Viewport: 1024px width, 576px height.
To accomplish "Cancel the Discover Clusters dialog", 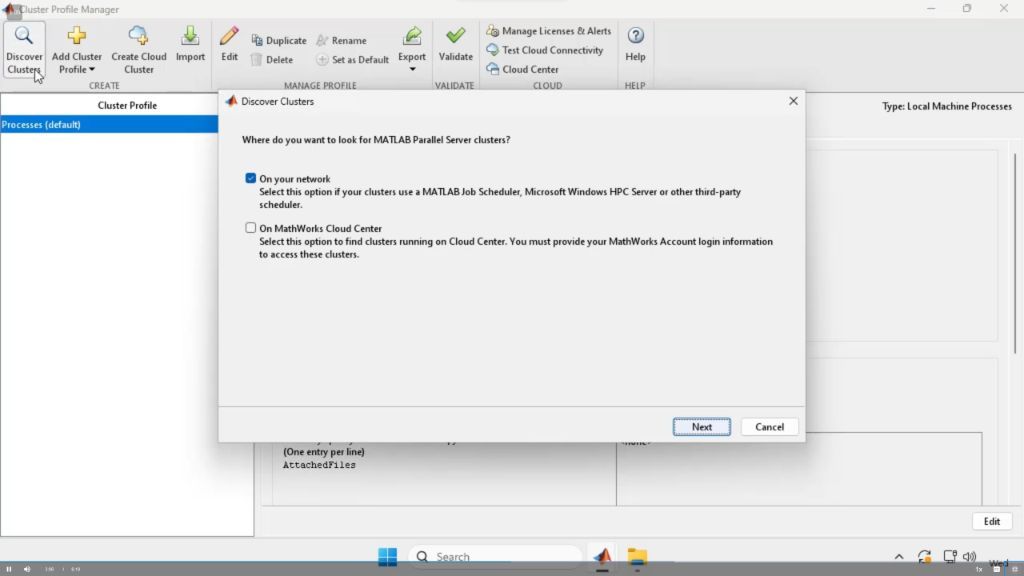I will tap(768, 426).
